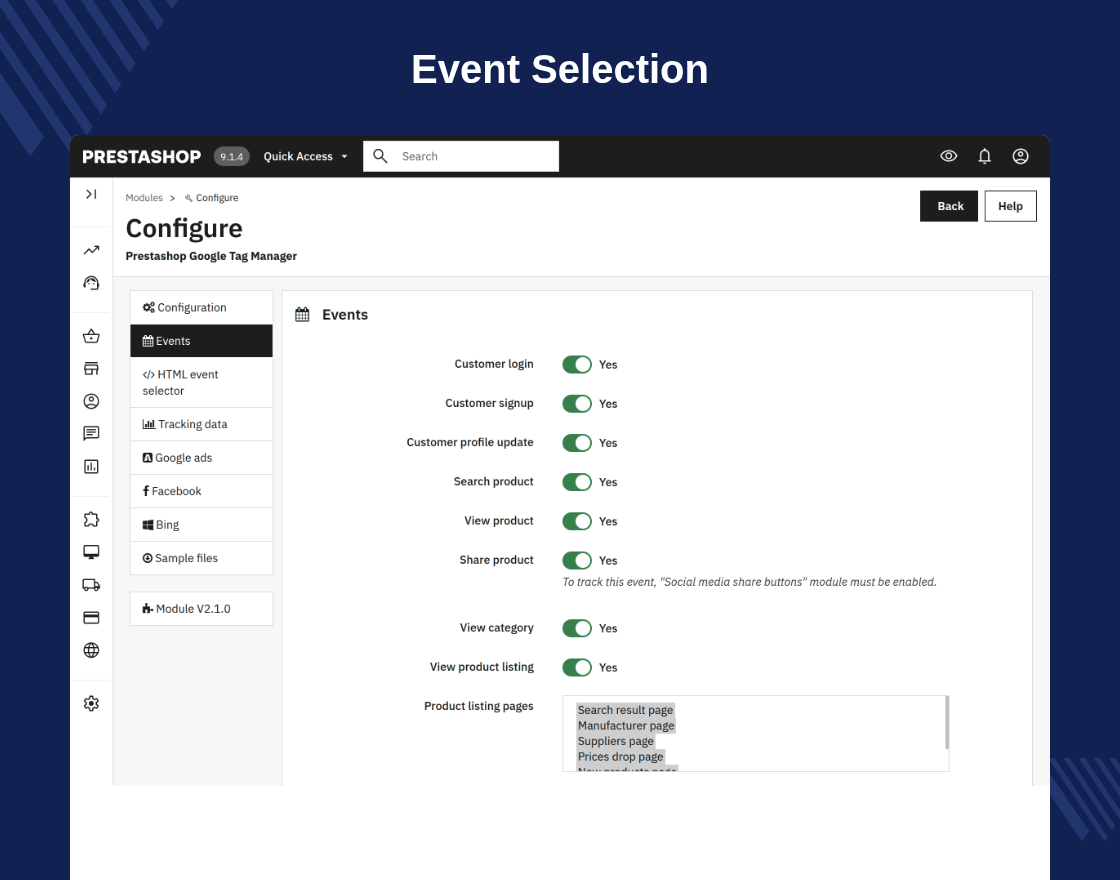This screenshot has width=1120, height=880.
Task: Open Stats chart icon in sidebar
Action: point(91,466)
